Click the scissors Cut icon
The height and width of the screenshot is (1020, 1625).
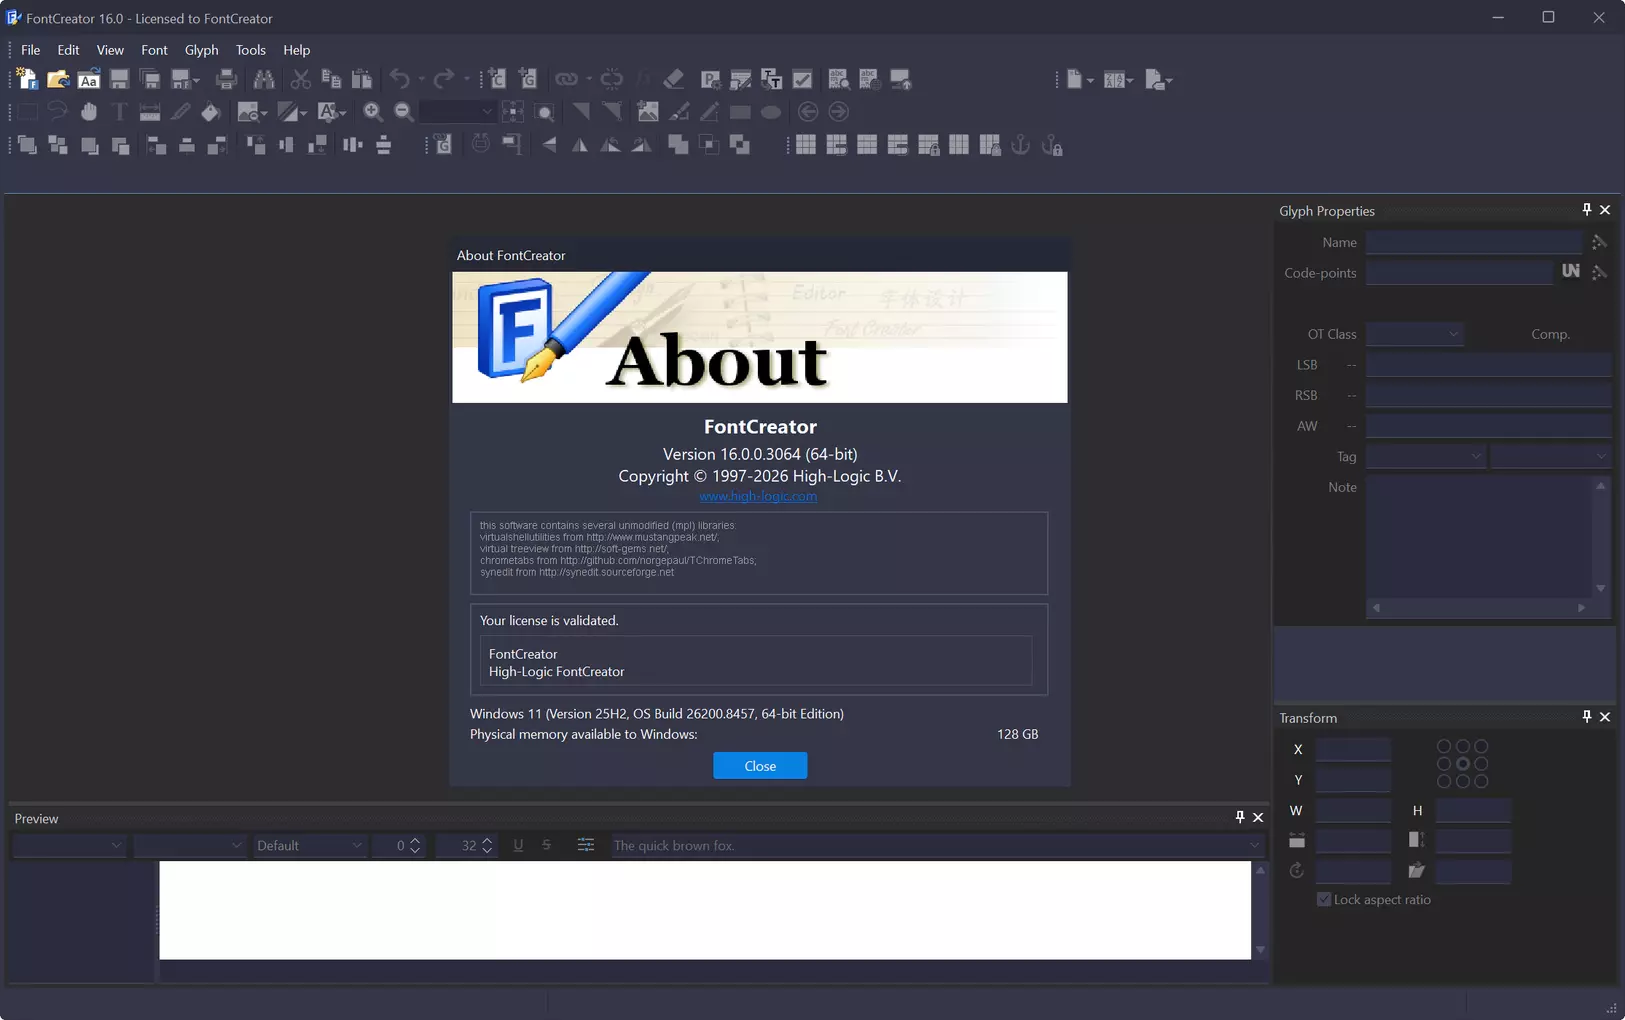[x=300, y=80]
